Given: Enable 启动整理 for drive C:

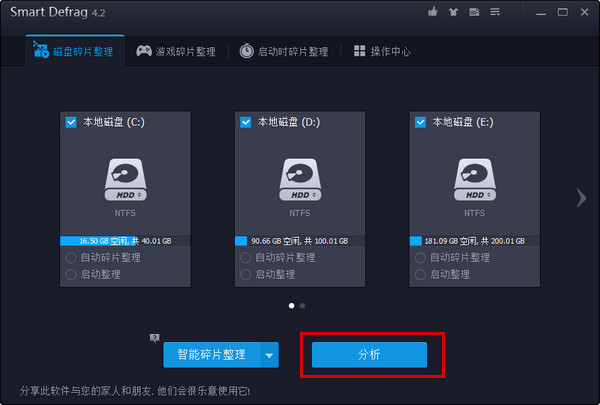Looking at the screenshot, I should point(71,274).
